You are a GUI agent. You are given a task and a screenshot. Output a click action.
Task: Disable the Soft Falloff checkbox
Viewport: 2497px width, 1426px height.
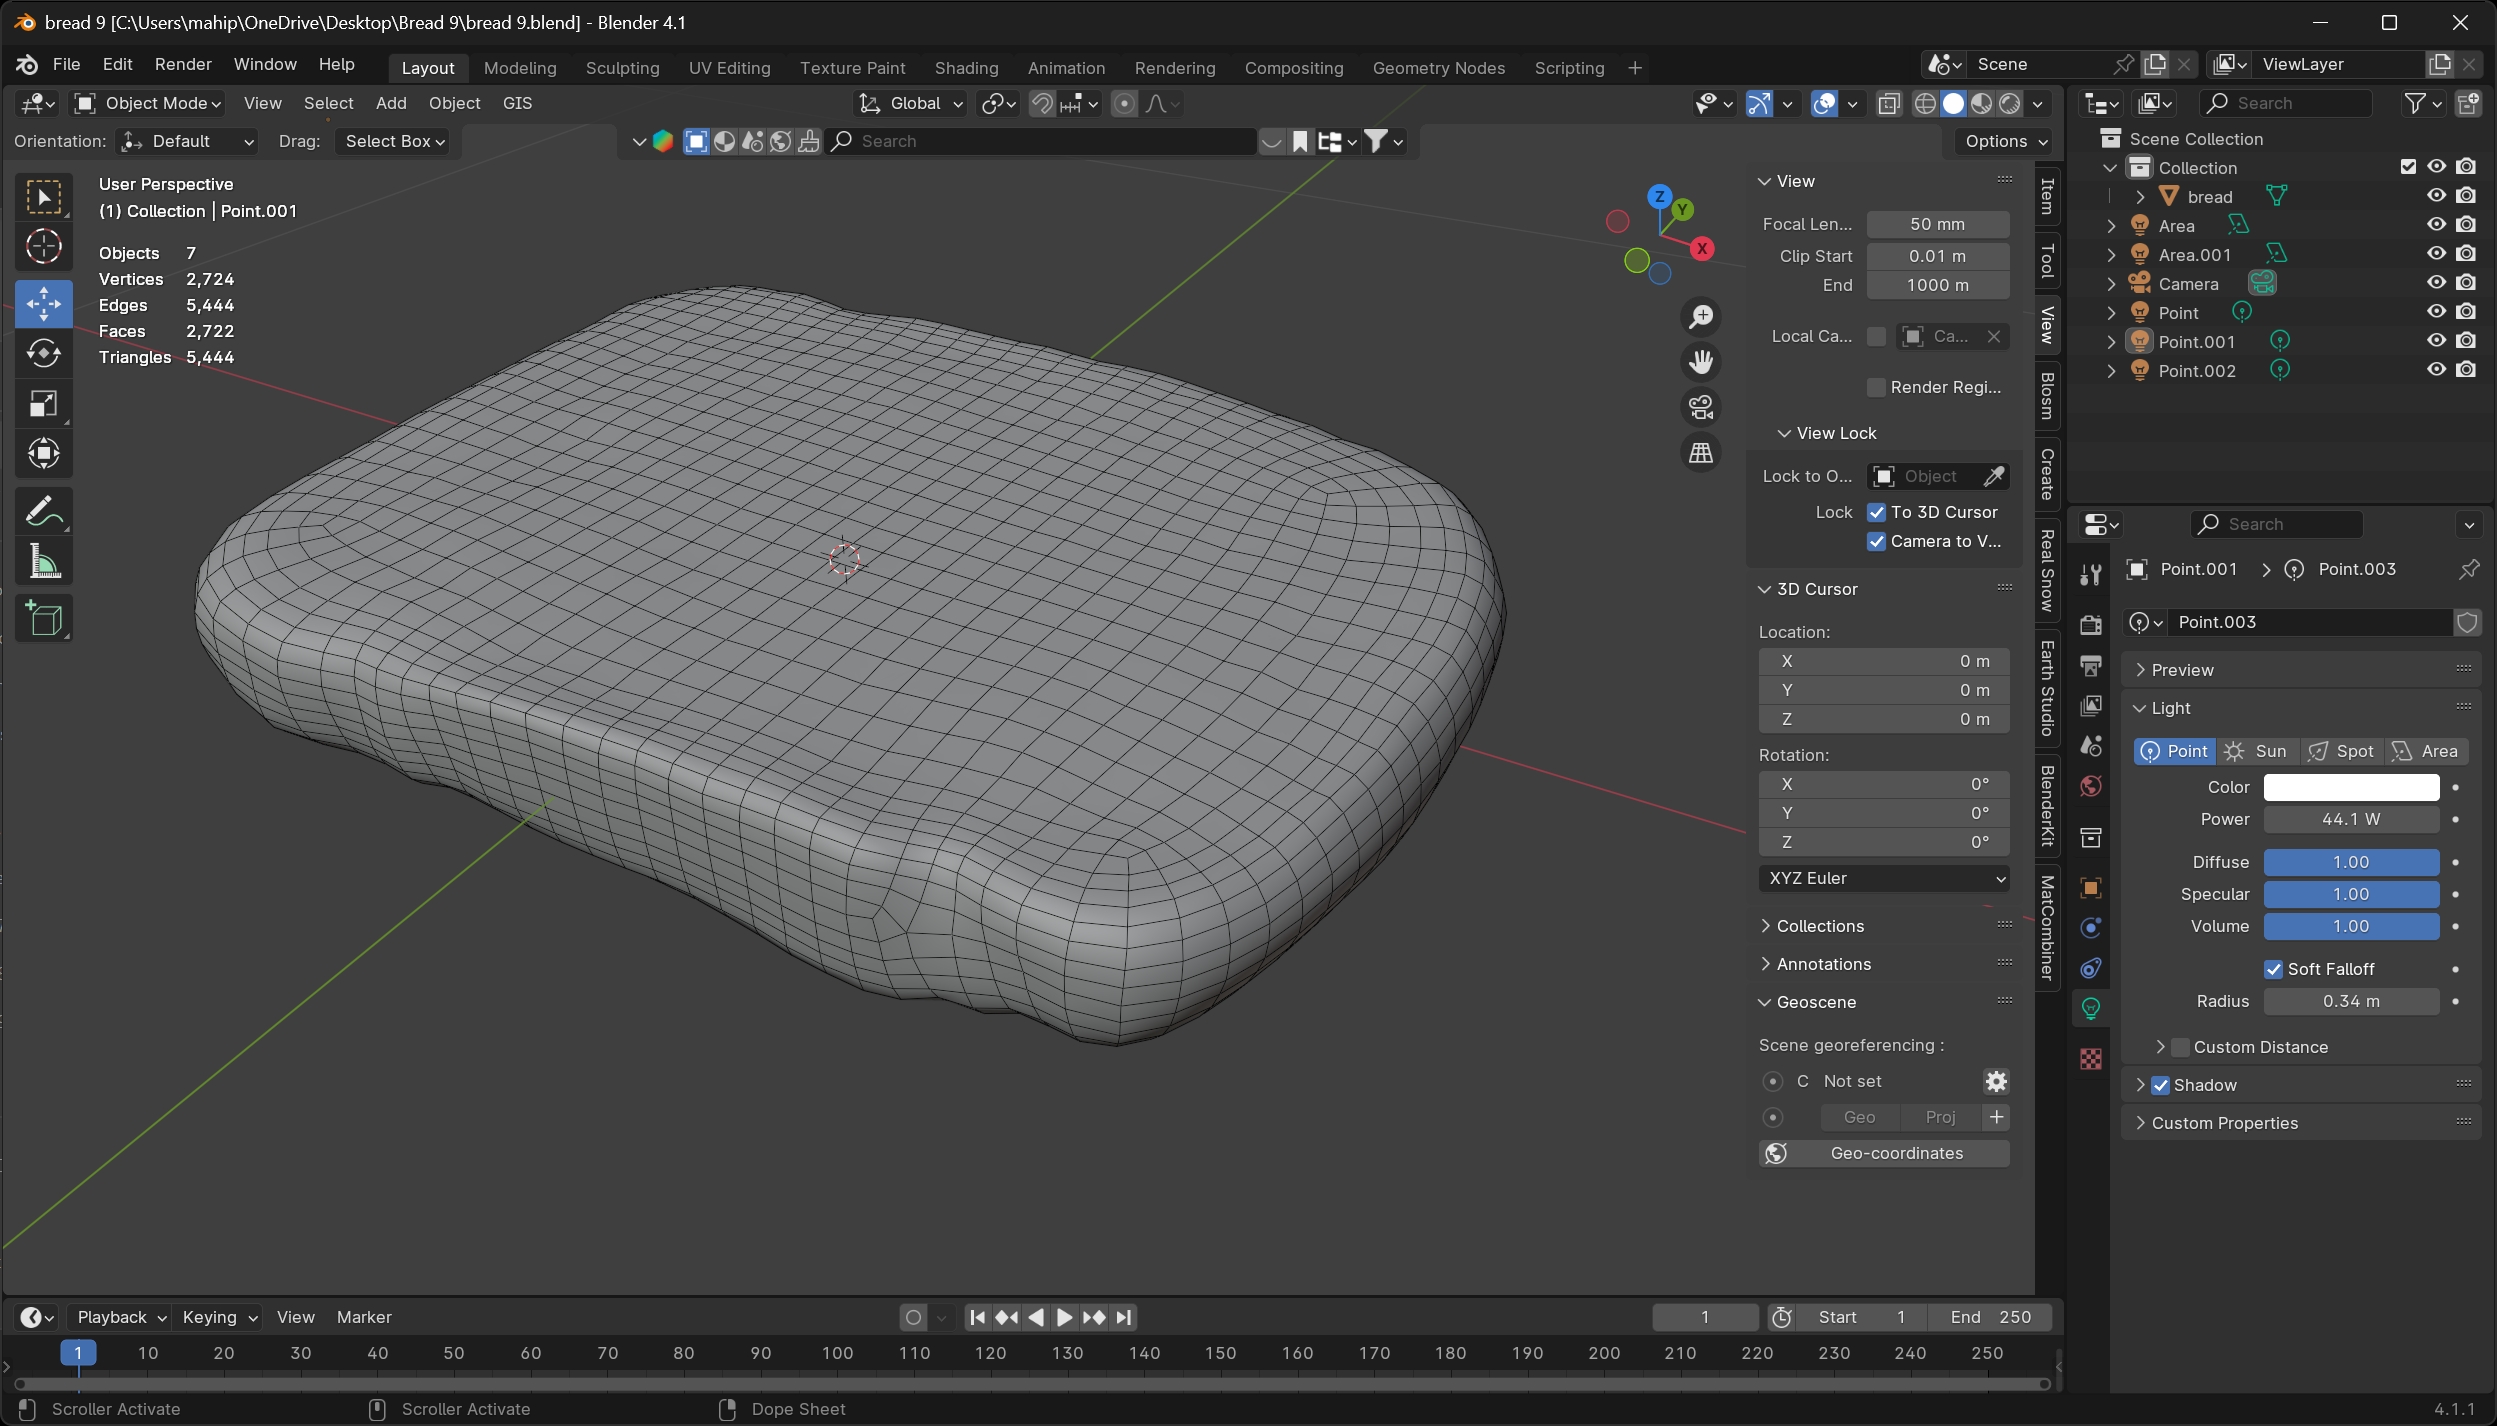pyautogui.click(x=2273, y=969)
